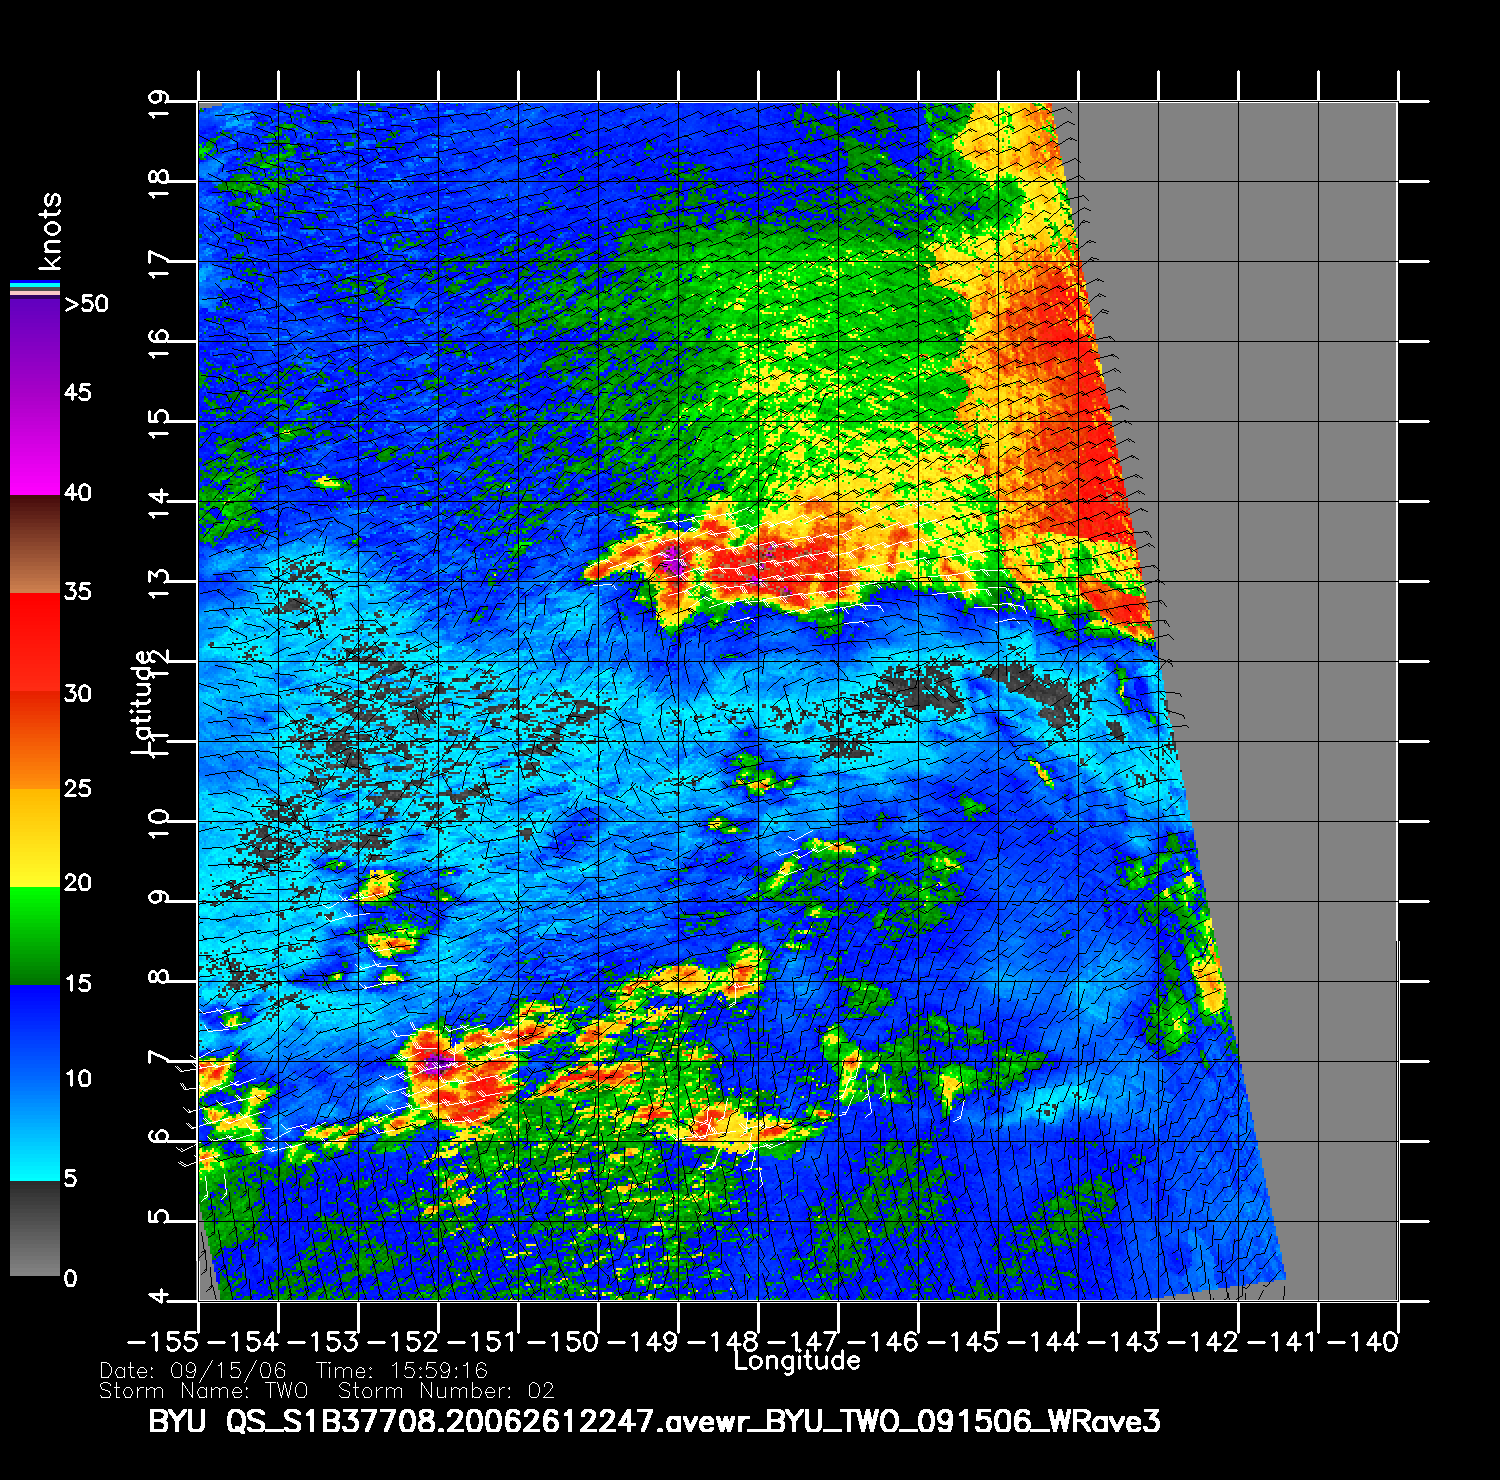Click the BYU QS_S1B37708 filename caption
Screen dimensions: 1500x1480
point(654,1421)
